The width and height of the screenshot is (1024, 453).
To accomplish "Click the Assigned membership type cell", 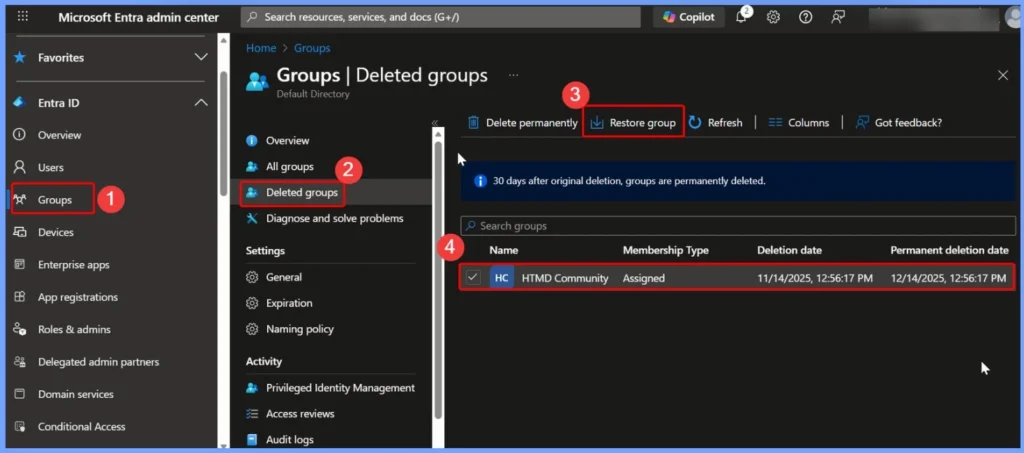I will coord(644,278).
